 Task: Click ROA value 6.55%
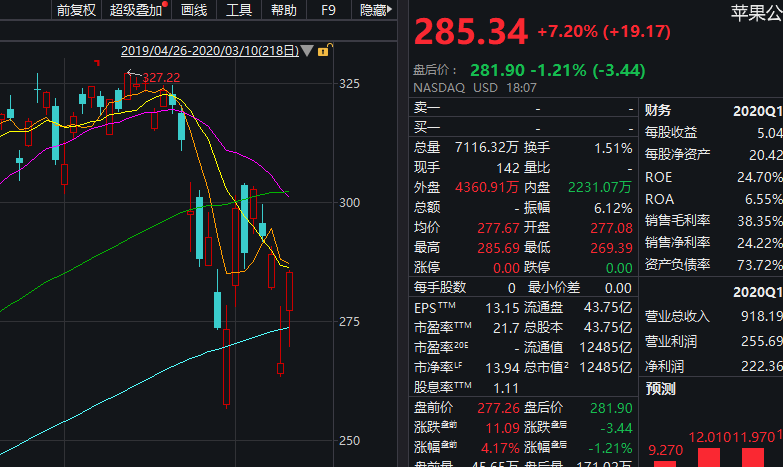pos(764,199)
